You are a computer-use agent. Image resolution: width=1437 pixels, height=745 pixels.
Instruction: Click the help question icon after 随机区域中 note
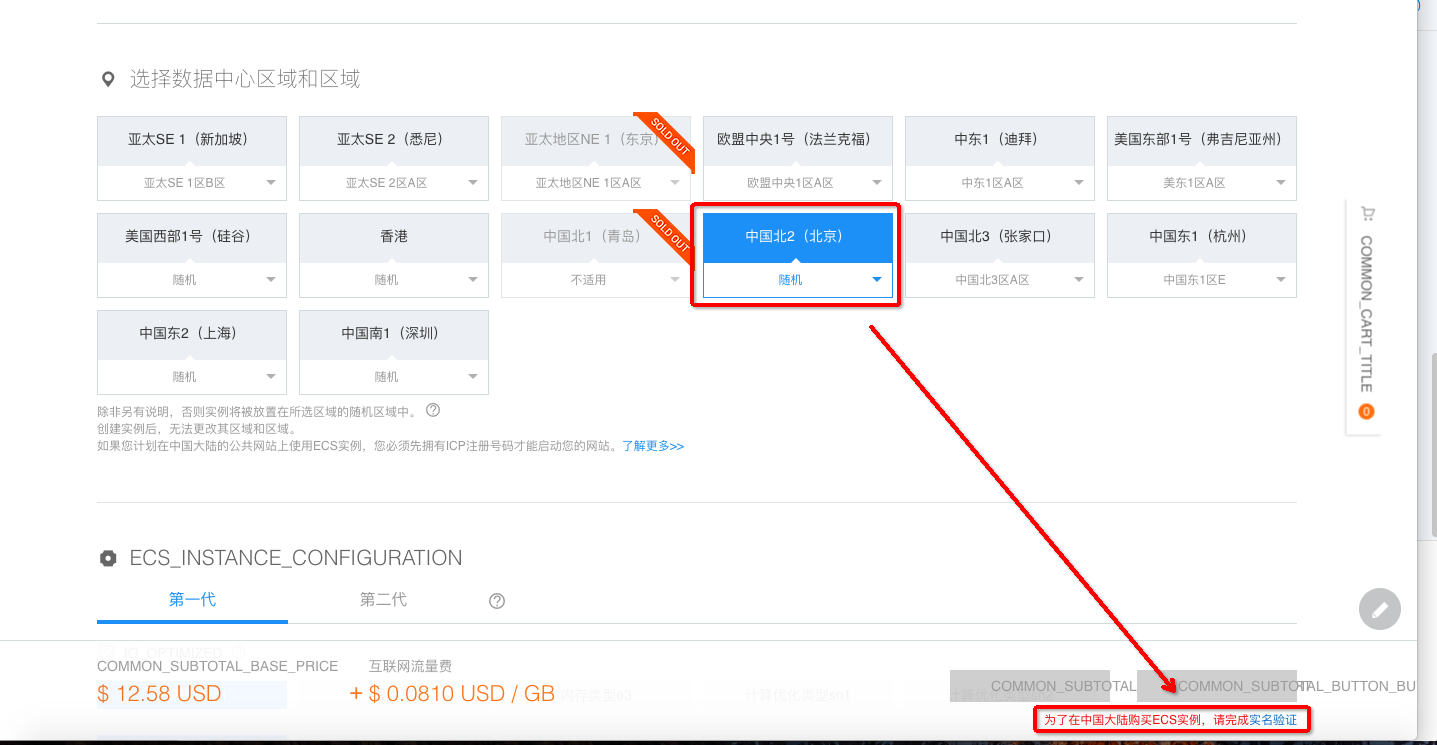[433, 410]
